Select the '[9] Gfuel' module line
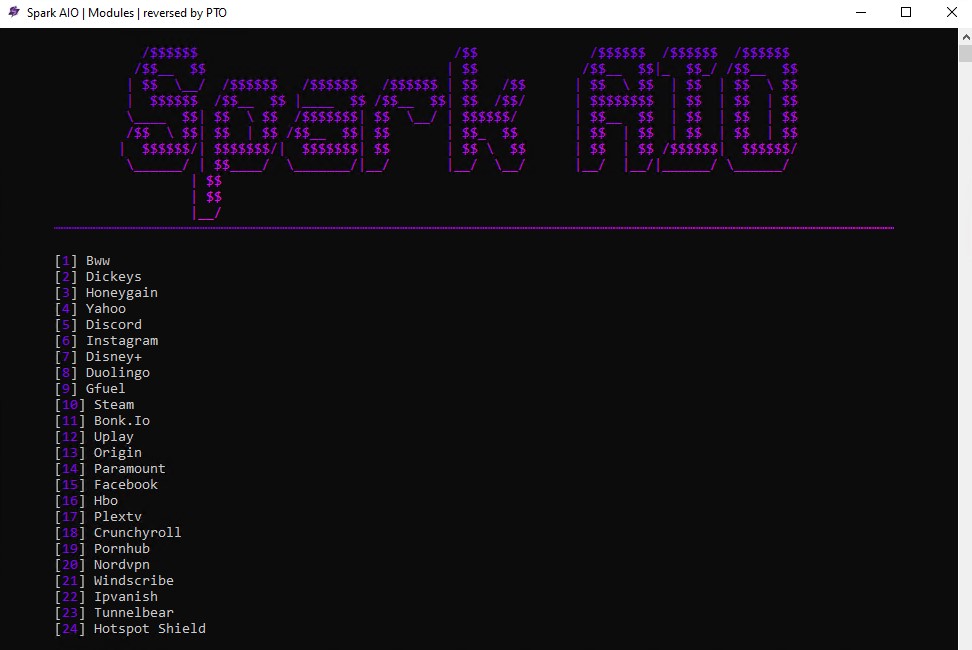Screen dimensions: 972x650 click(x=91, y=389)
